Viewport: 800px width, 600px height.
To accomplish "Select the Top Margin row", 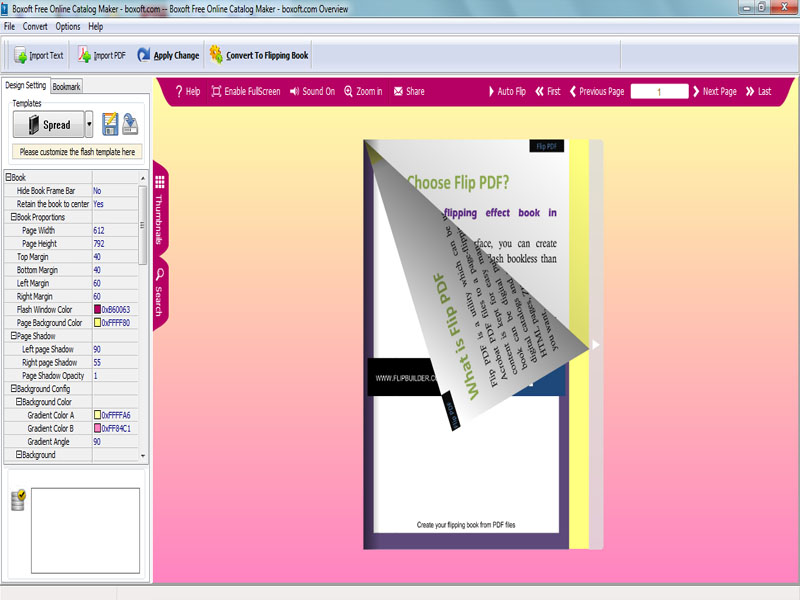I will pyautogui.click(x=71, y=257).
